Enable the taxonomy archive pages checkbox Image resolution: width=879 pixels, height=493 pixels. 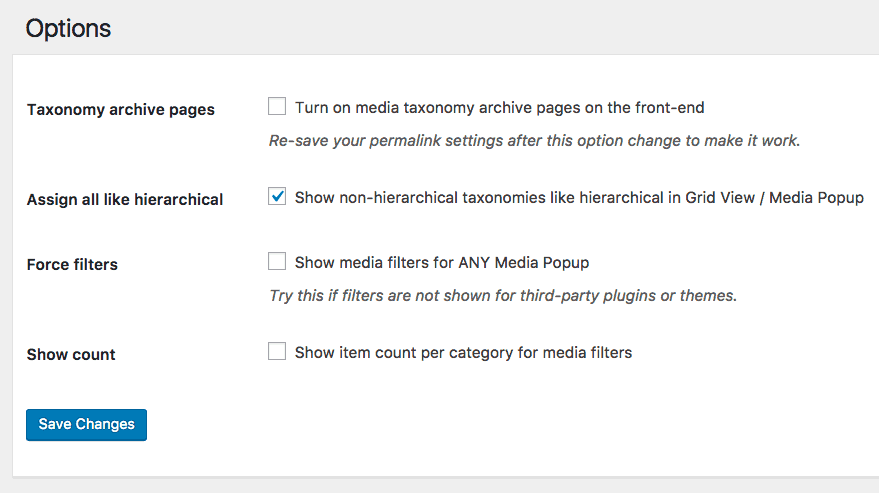point(277,107)
